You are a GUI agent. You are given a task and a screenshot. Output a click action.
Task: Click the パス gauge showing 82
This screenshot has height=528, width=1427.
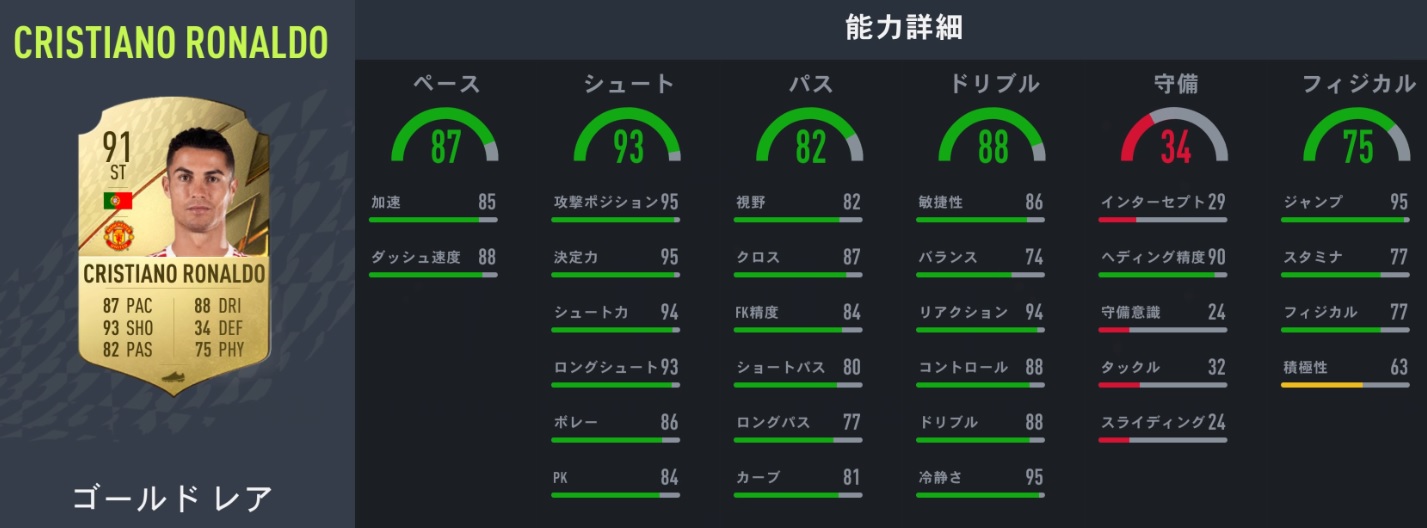pos(810,142)
